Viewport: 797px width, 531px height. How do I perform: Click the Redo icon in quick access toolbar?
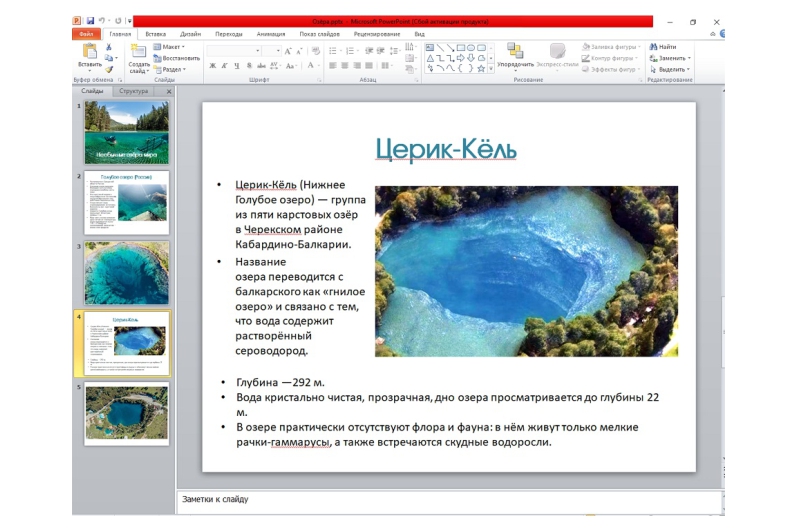tap(118, 21)
